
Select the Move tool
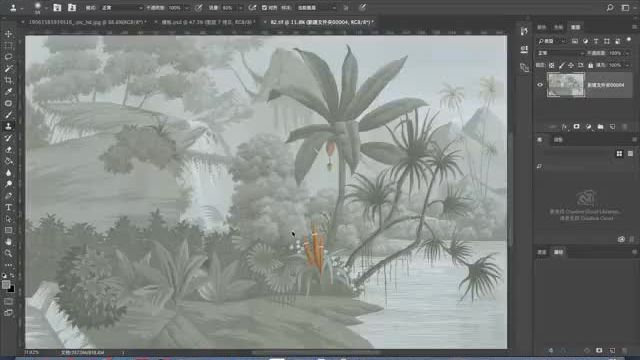(x=8, y=34)
